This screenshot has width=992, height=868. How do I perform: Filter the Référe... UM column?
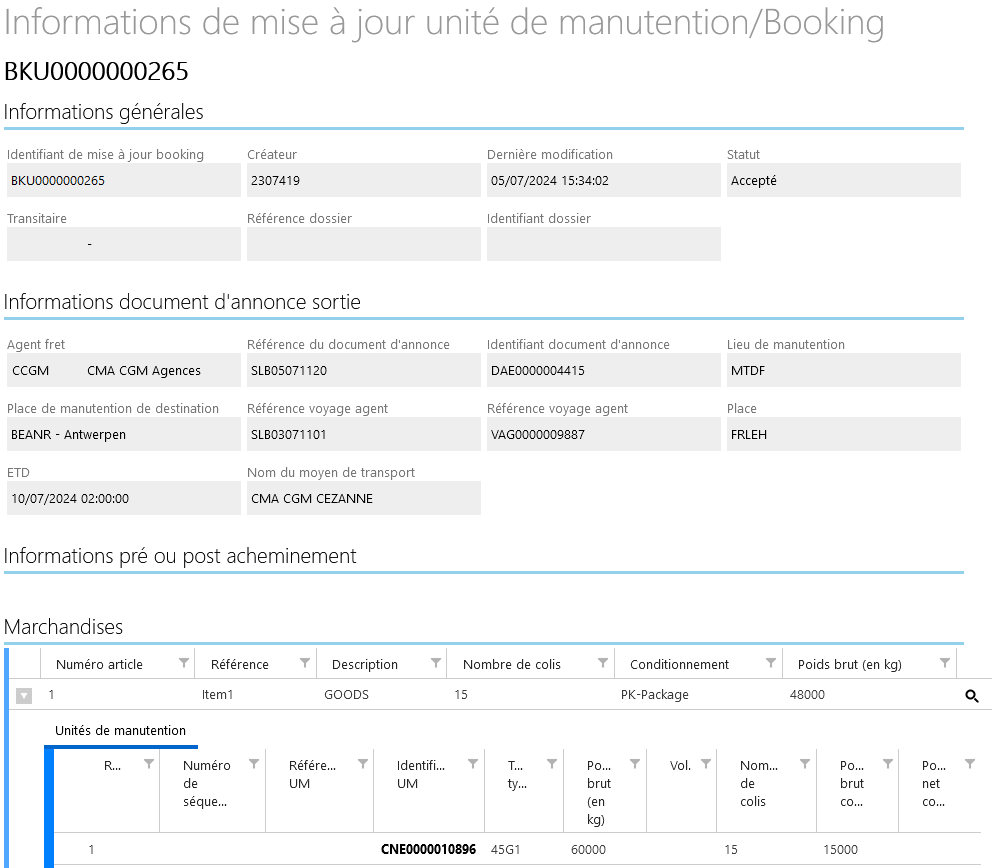tap(363, 764)
